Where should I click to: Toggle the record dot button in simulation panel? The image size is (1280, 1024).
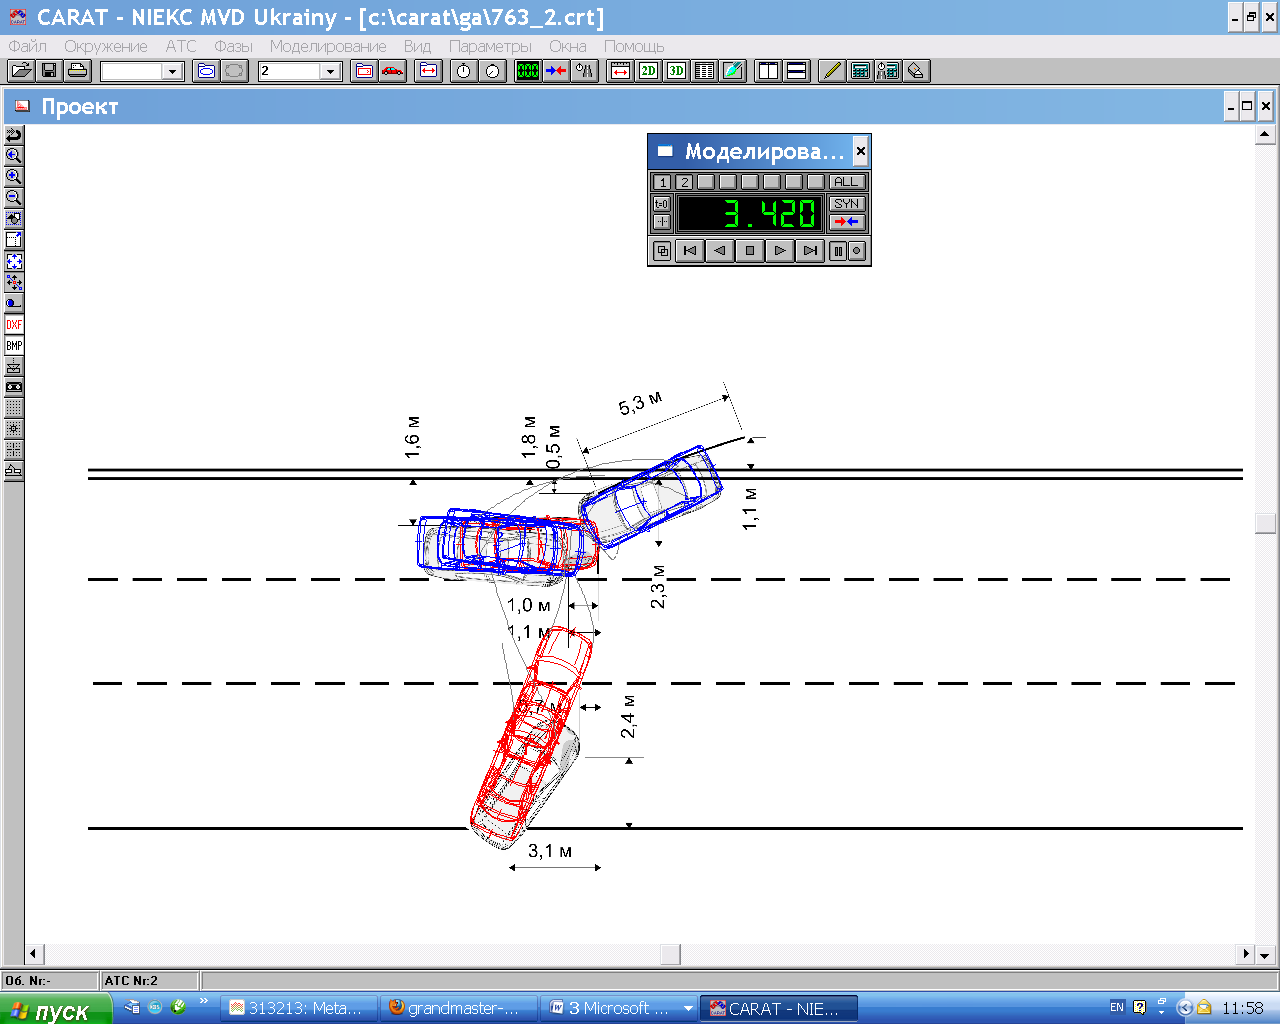(x=857, y=251)
